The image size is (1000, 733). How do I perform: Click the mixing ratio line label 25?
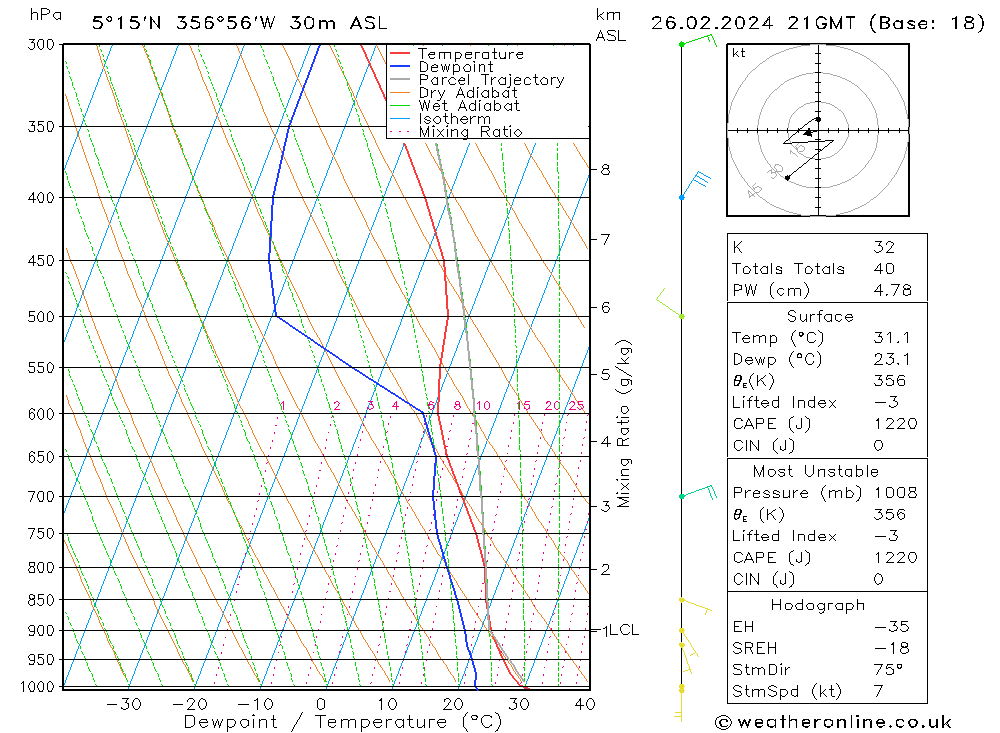tap(577, 406)
